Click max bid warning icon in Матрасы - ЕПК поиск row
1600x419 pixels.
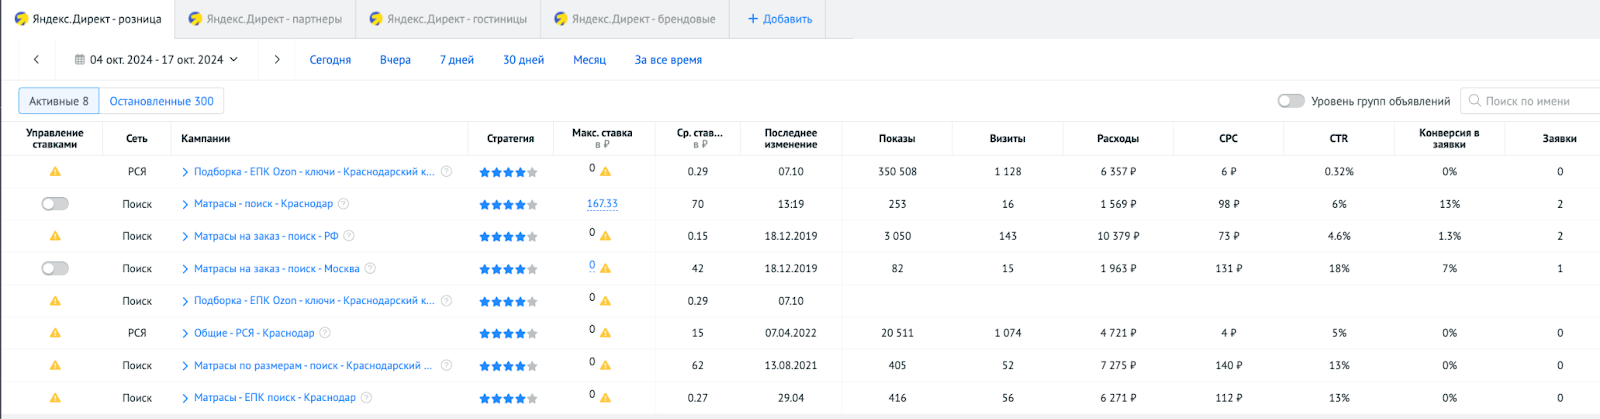tap(606, 398)
